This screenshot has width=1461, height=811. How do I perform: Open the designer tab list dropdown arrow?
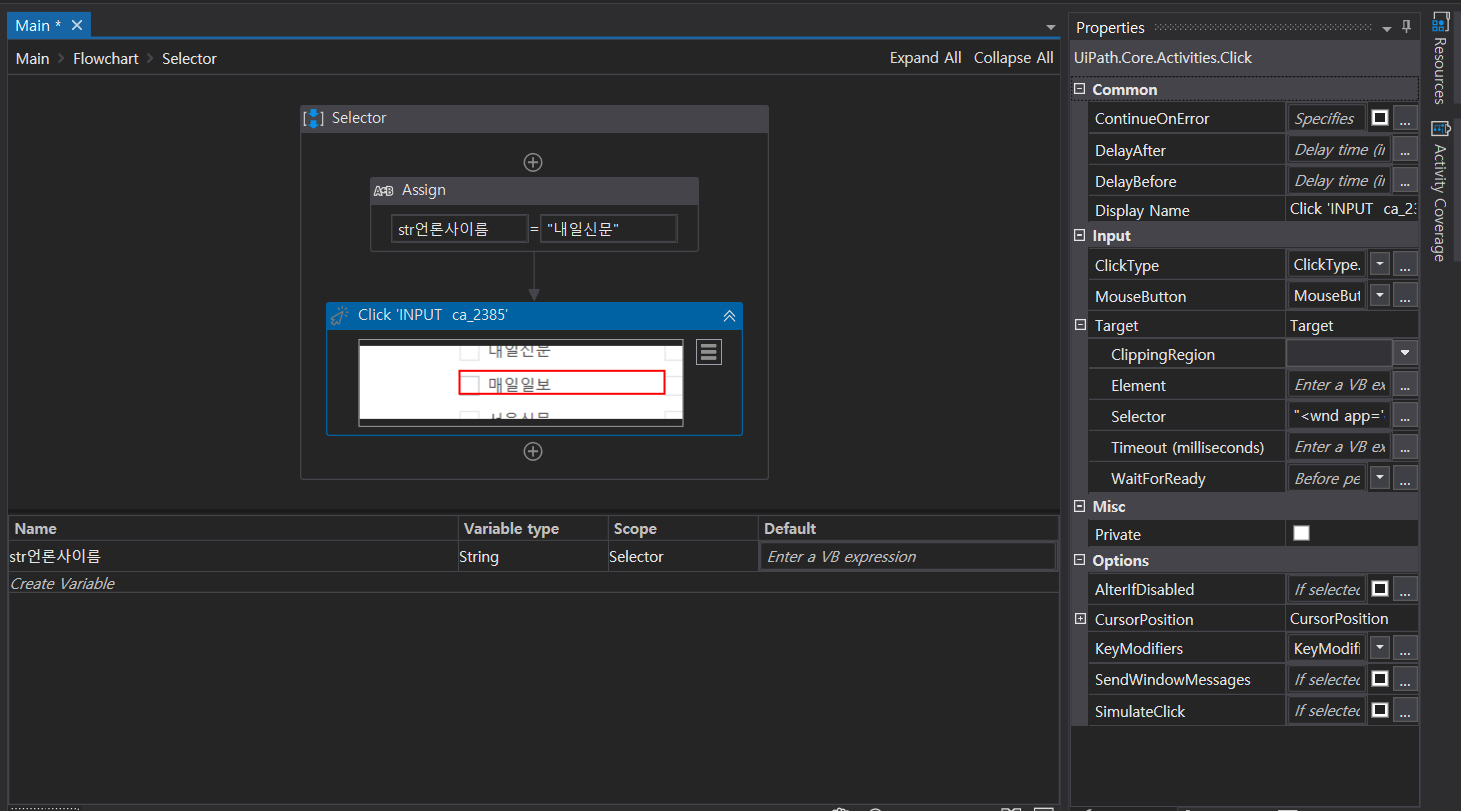coord(1050,27)
